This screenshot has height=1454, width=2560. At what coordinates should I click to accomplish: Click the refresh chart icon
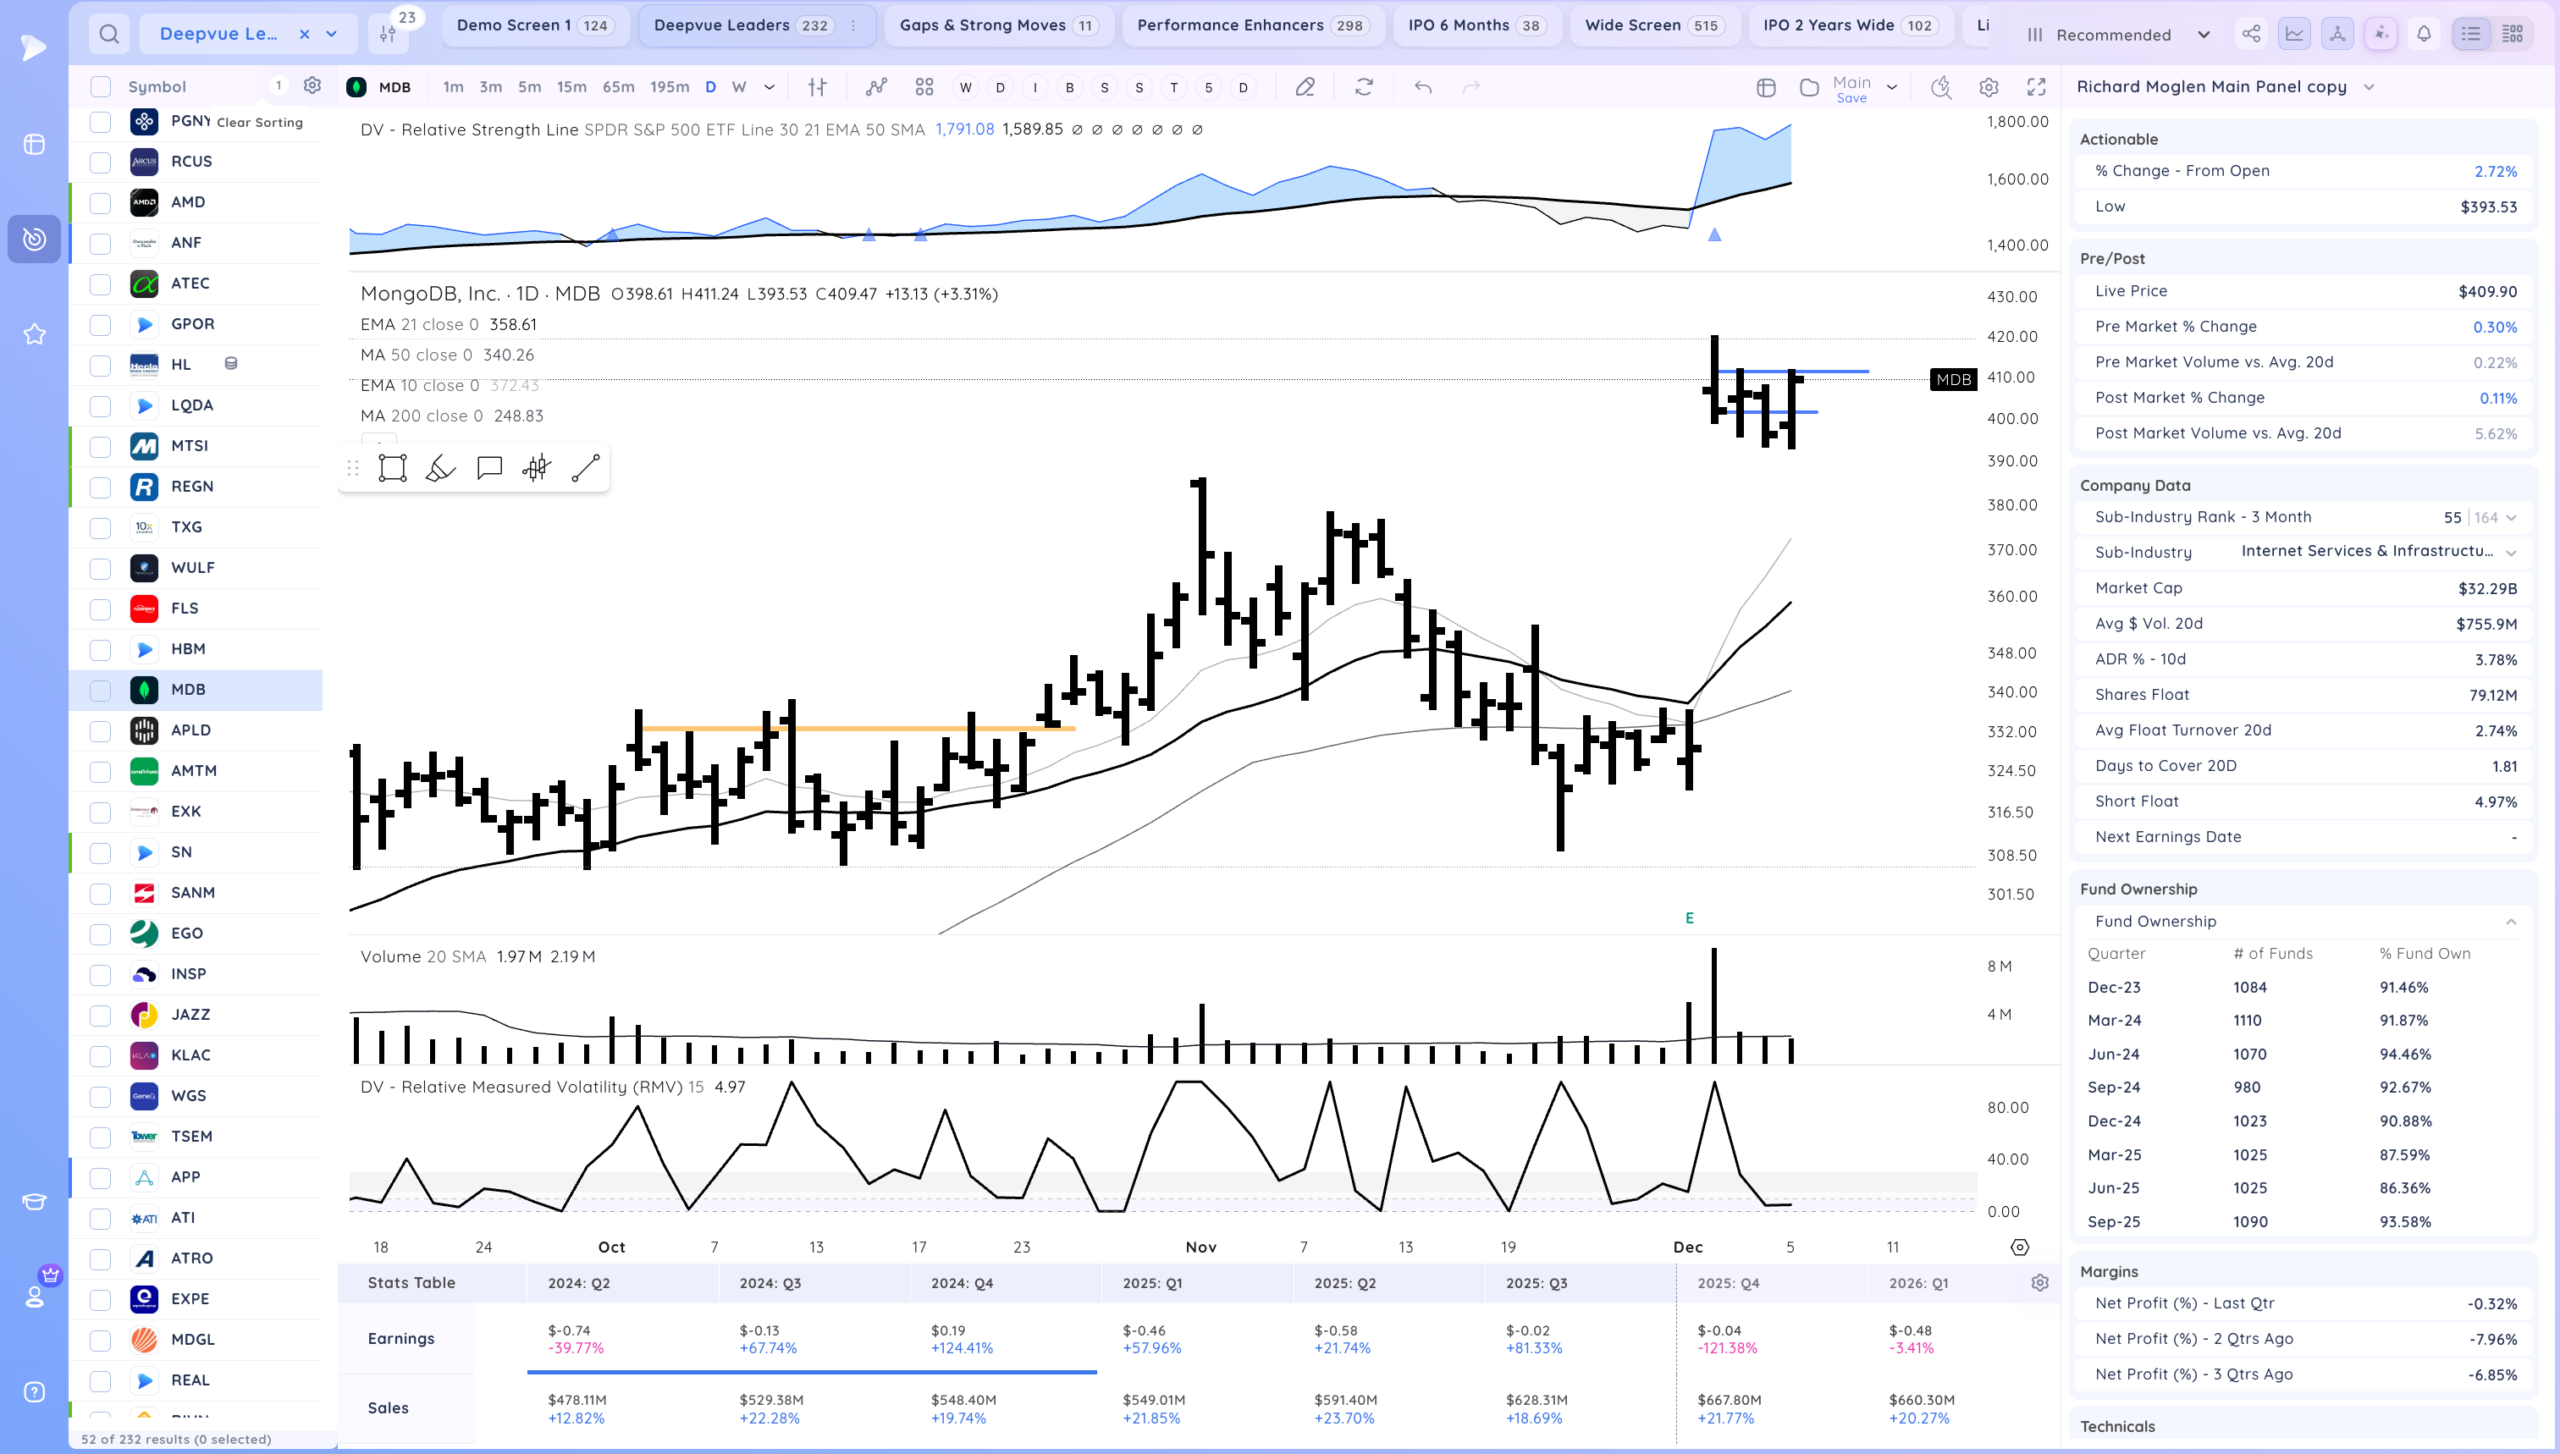[1364, 87]
